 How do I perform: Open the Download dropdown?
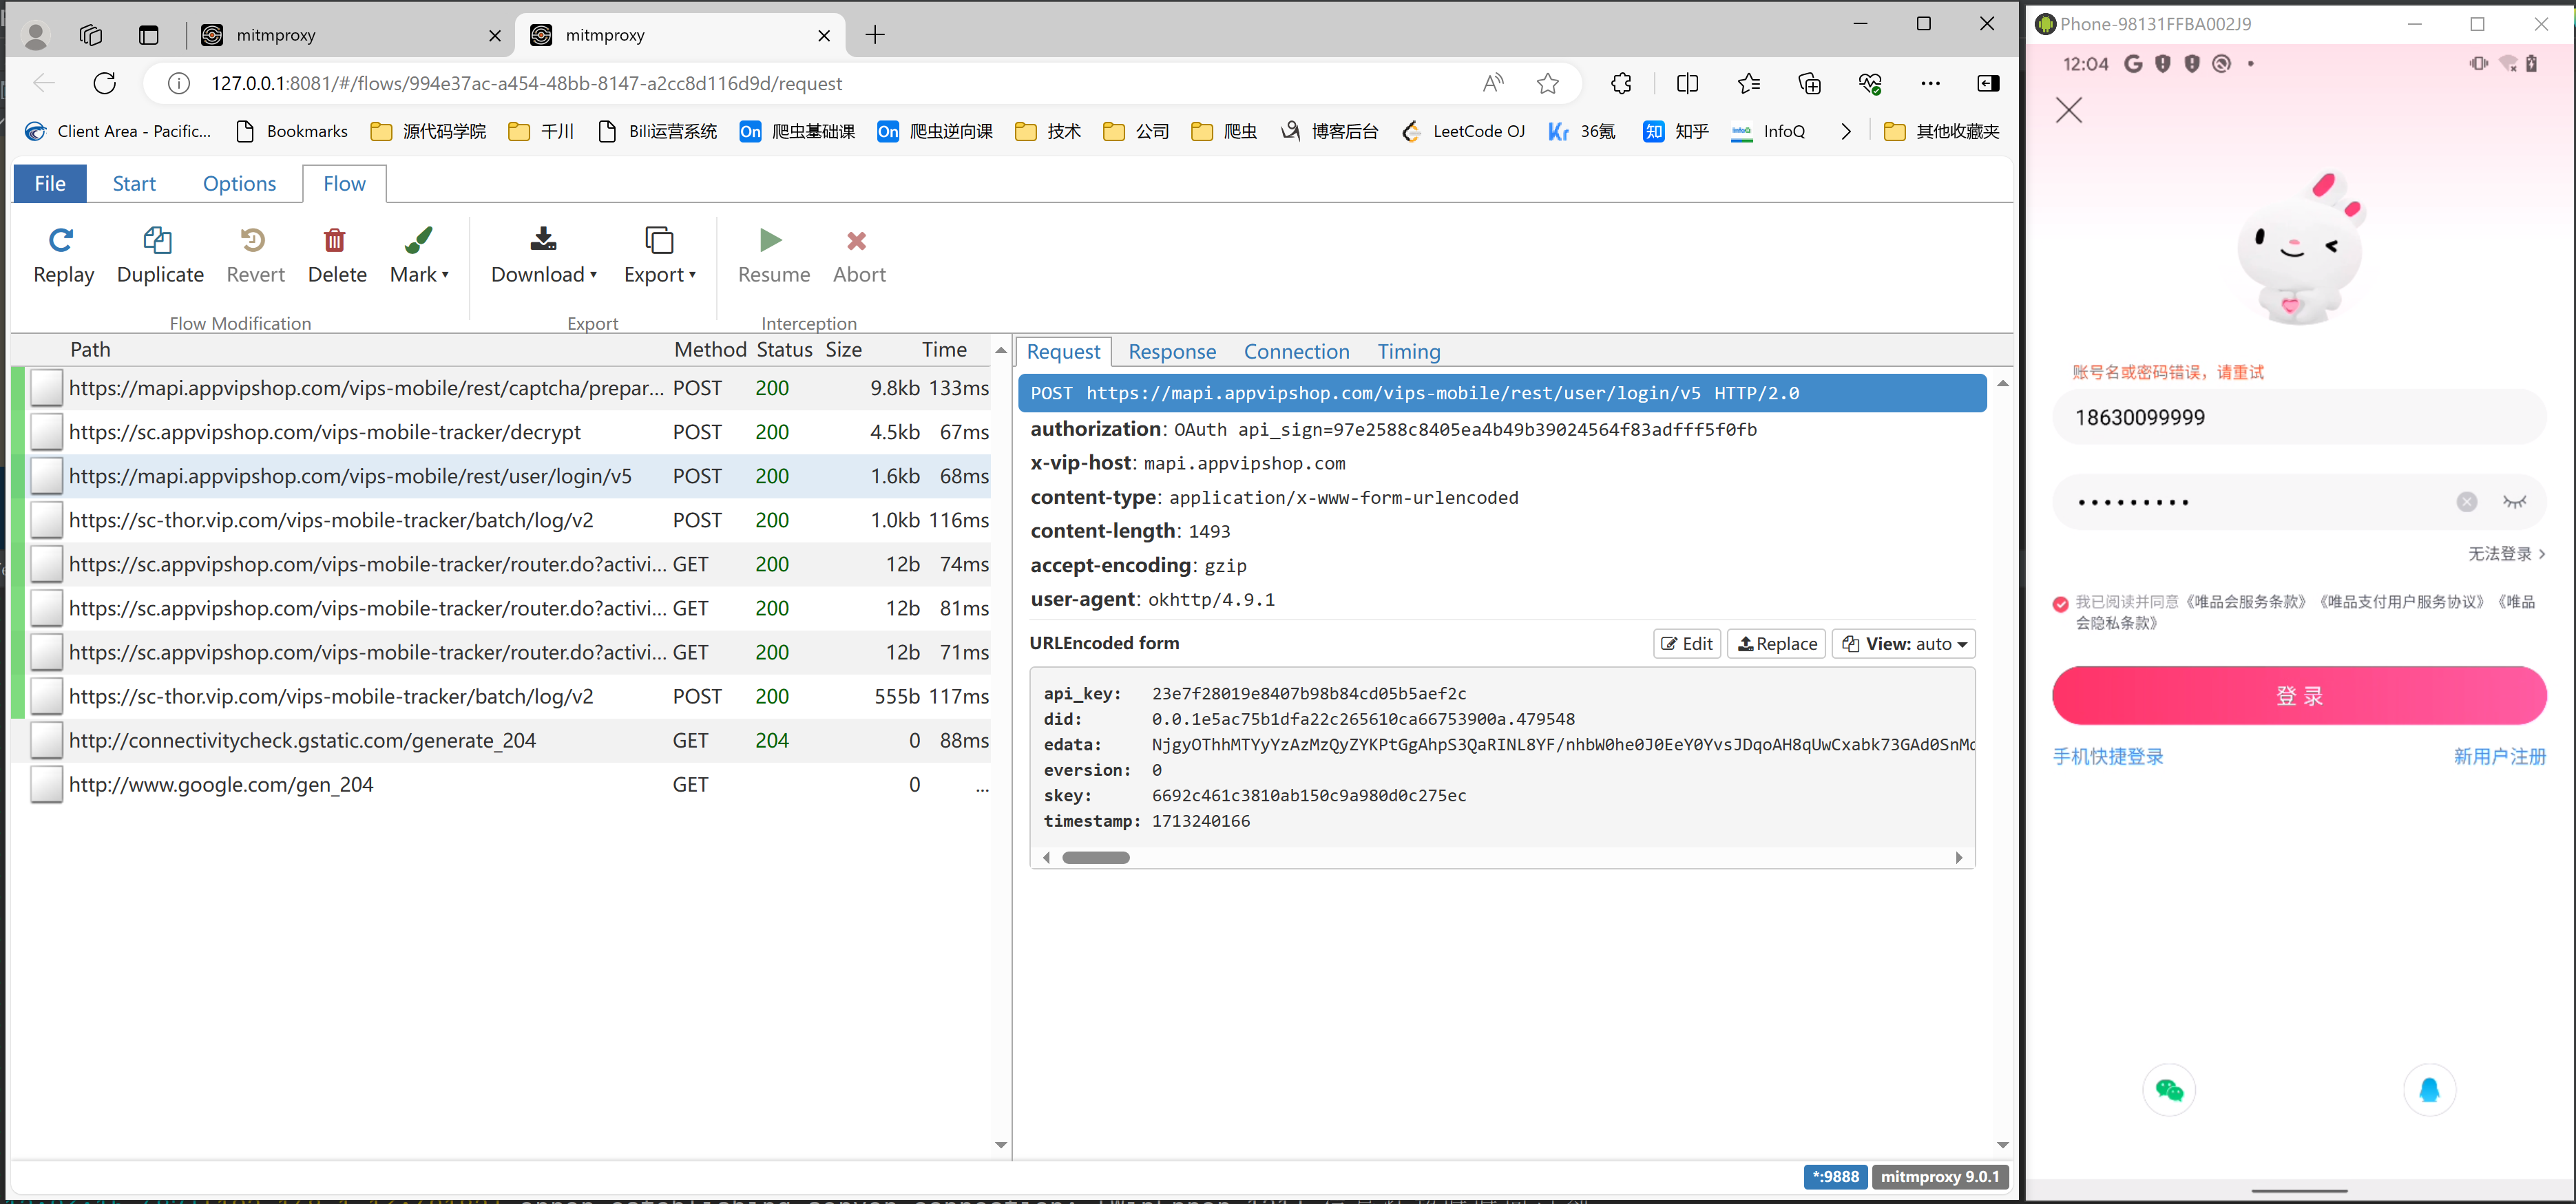click(x=543, y=255)
